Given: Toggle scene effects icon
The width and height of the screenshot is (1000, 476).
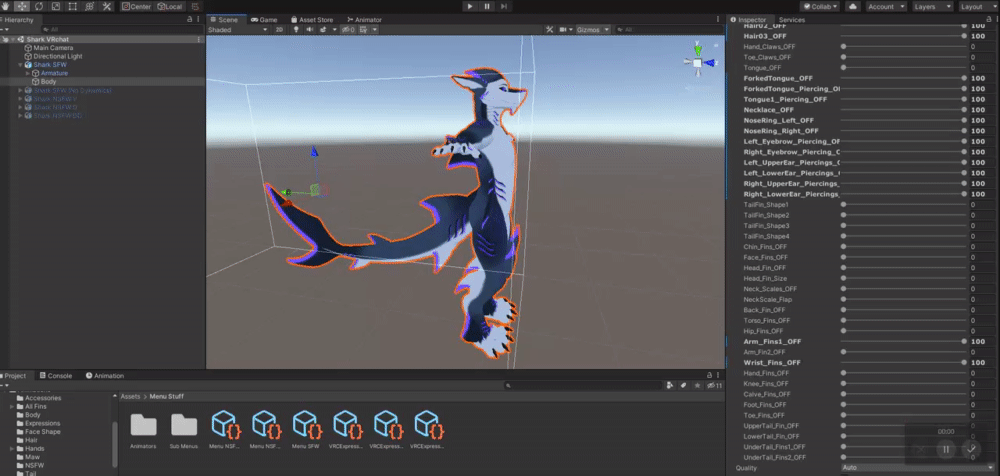Looking at the screenshot, I should click(325, 29).
